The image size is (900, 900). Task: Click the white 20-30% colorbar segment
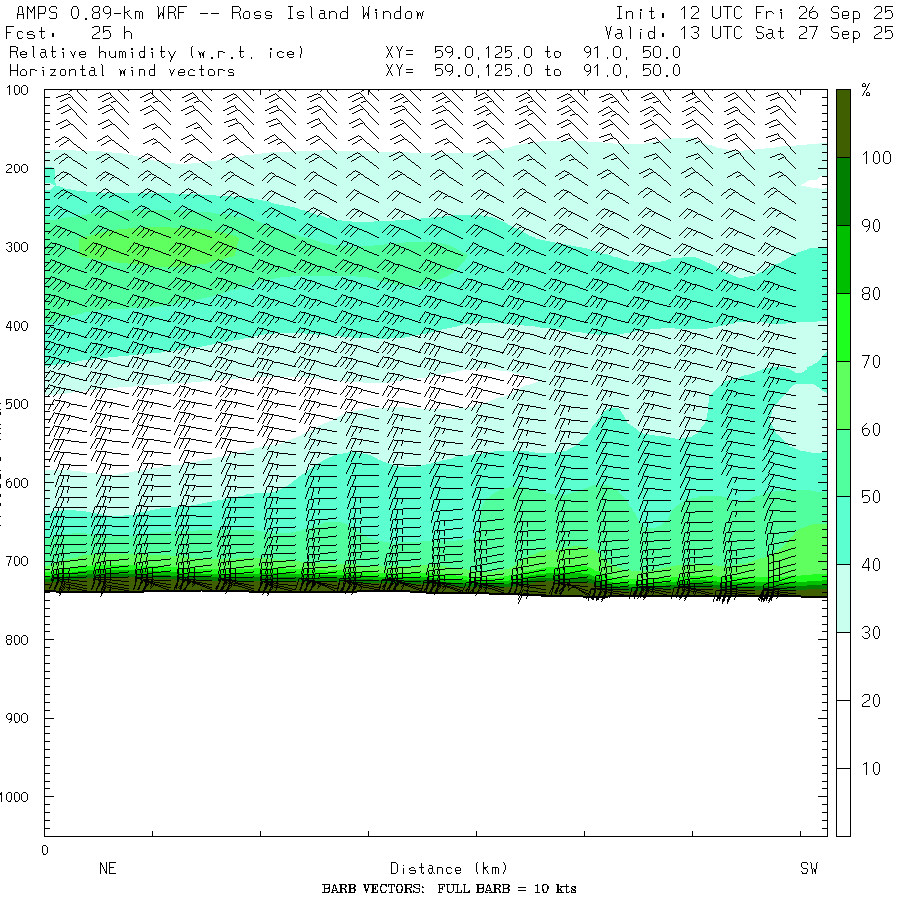coord(843,666)
